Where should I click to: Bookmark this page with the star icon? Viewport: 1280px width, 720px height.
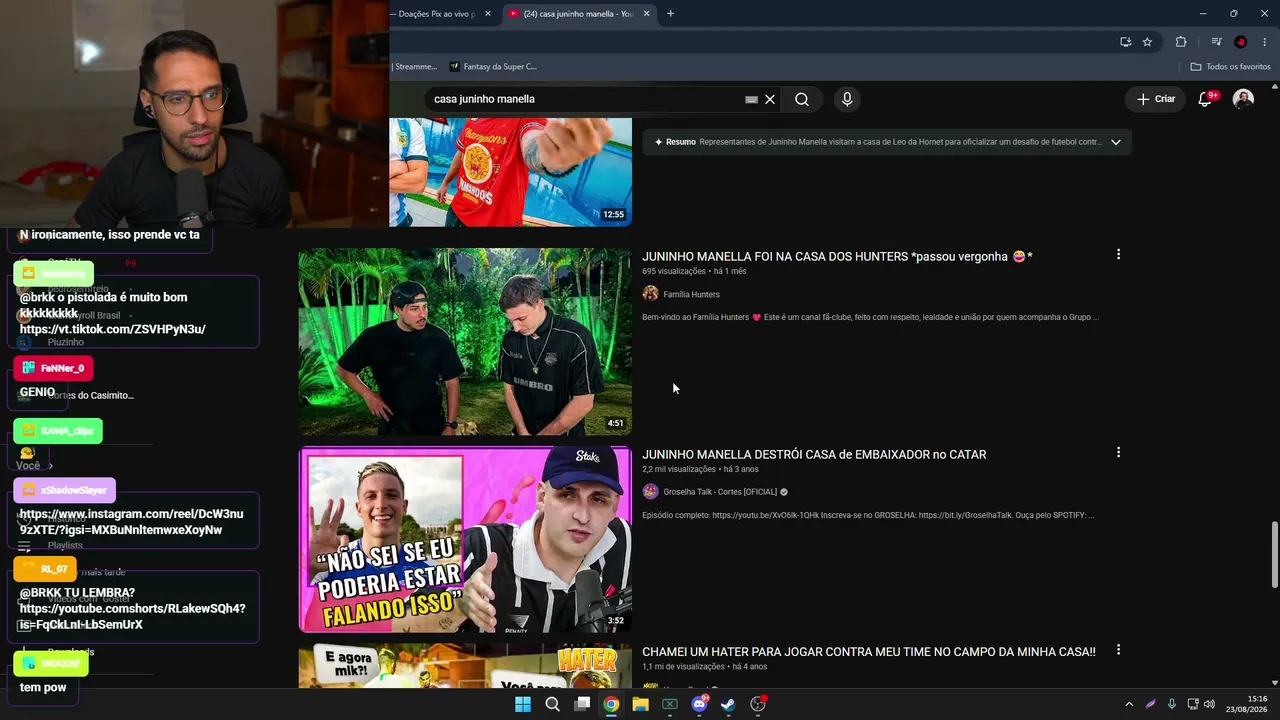(x=1147, y=42)
